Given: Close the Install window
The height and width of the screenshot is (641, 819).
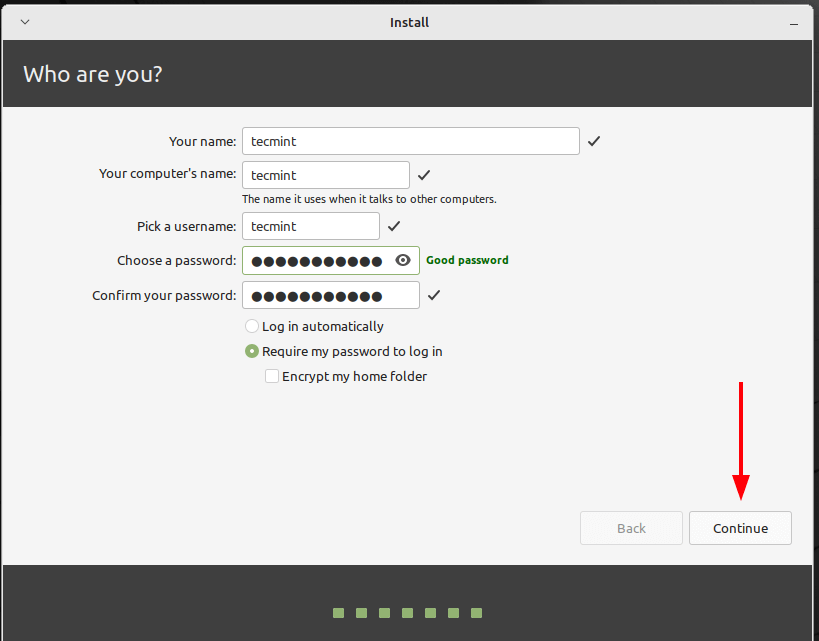Looking at the screenshot, I should (793, 22).
